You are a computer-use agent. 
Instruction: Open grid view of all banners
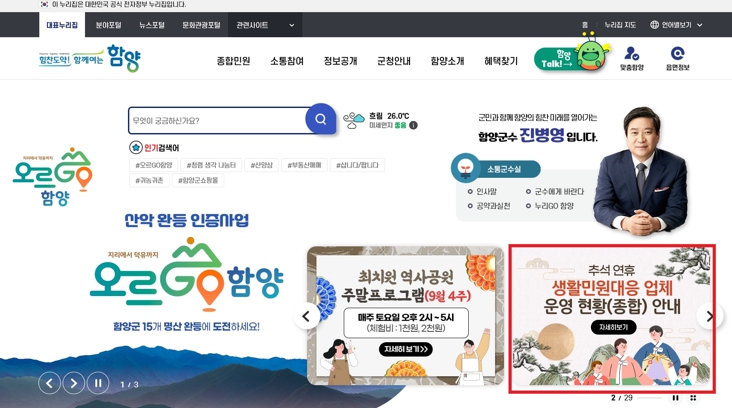coord(693,398)
